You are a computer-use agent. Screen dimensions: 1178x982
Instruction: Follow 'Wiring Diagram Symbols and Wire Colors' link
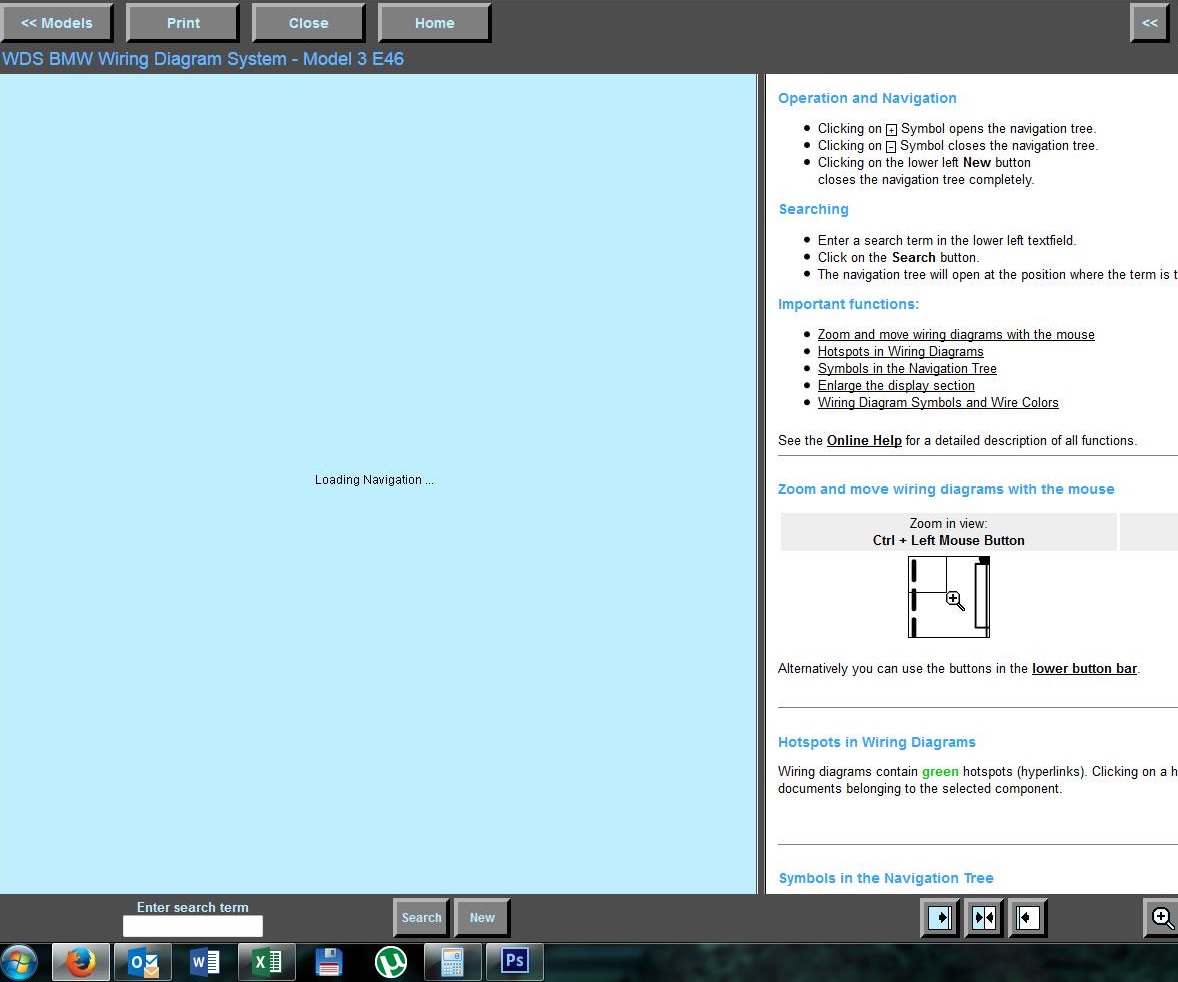938,402
